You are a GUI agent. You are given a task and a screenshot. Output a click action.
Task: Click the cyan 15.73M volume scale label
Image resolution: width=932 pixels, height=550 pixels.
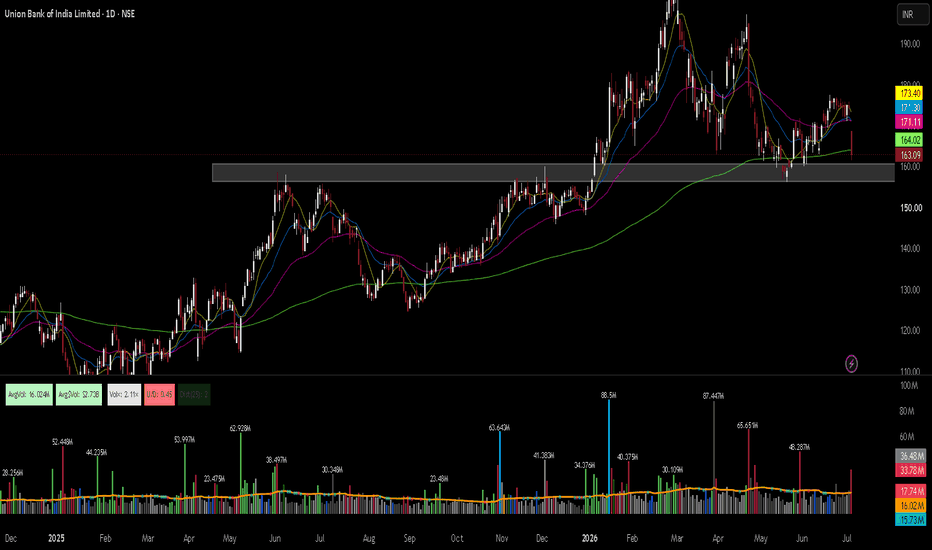(x=911, y=520)
